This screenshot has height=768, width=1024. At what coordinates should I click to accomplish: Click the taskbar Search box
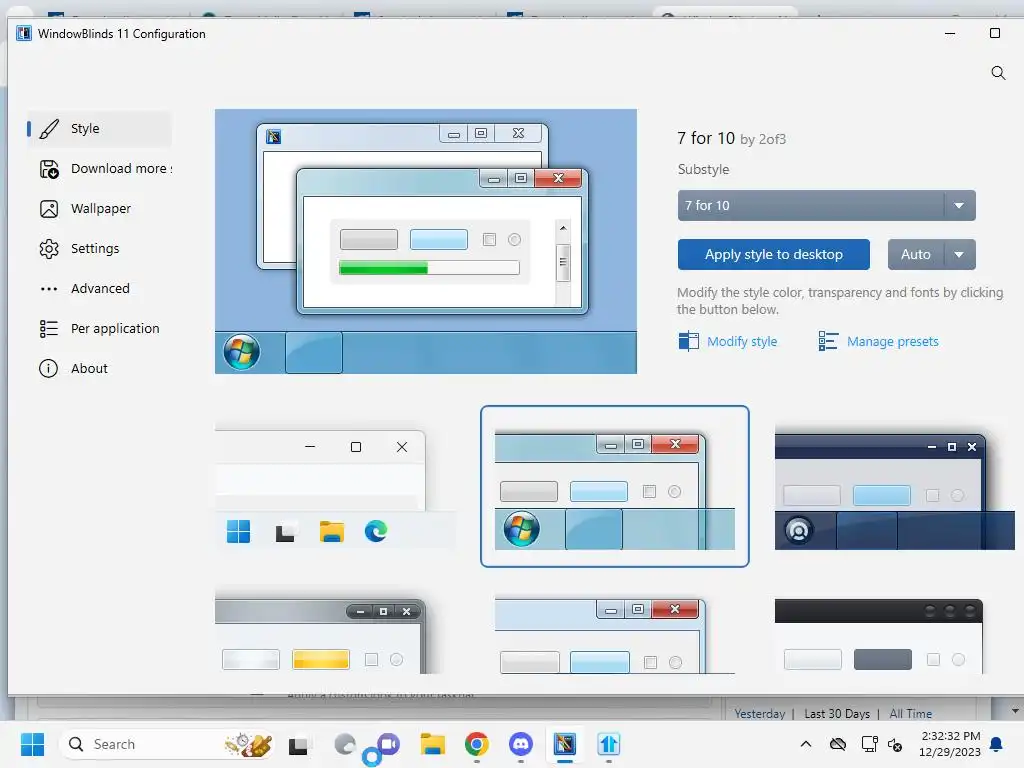click(167, 744)
